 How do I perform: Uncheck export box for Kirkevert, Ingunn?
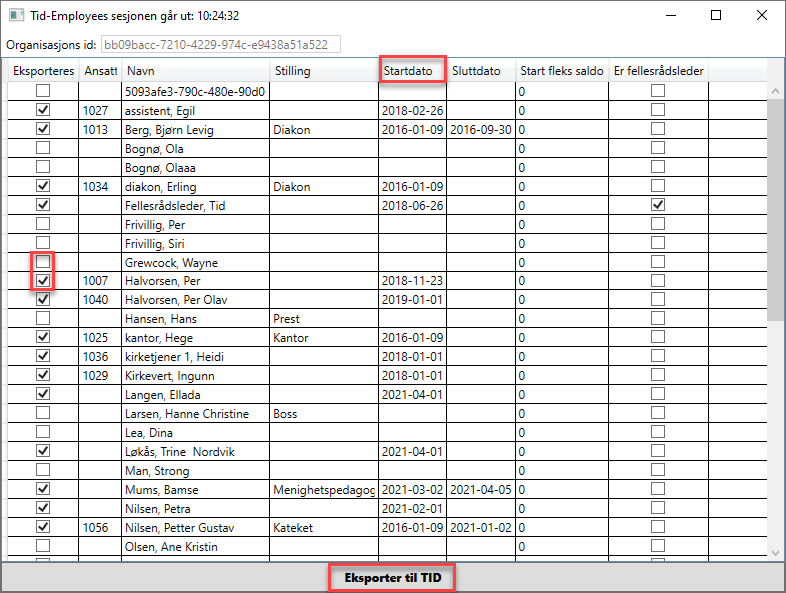[43, 375]
